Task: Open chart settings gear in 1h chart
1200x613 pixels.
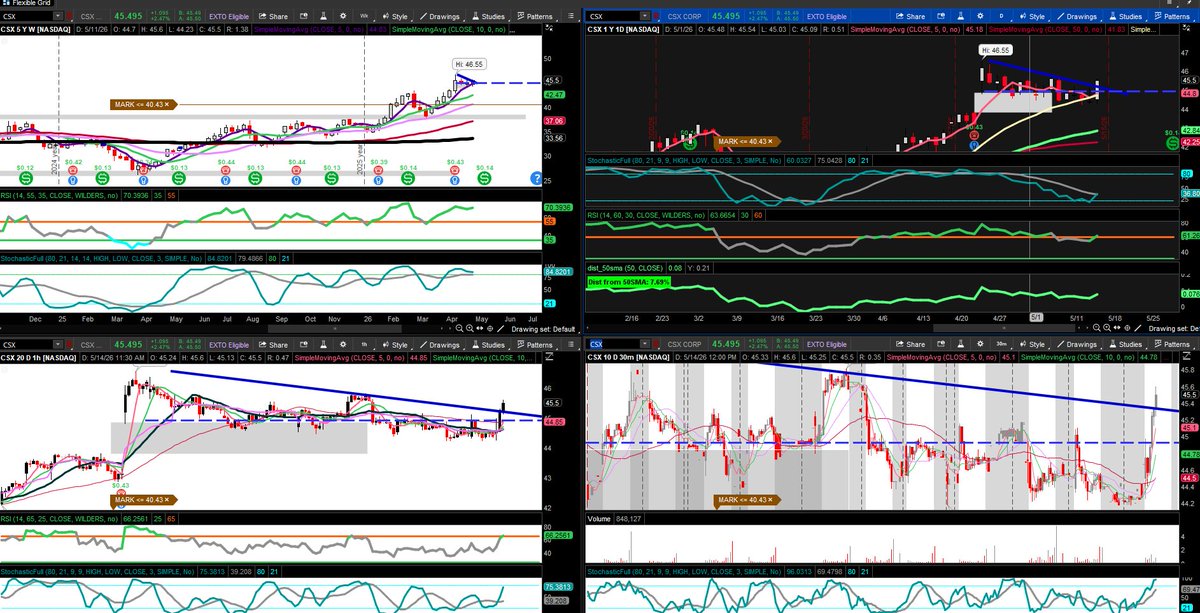Action: click(343, 345)
